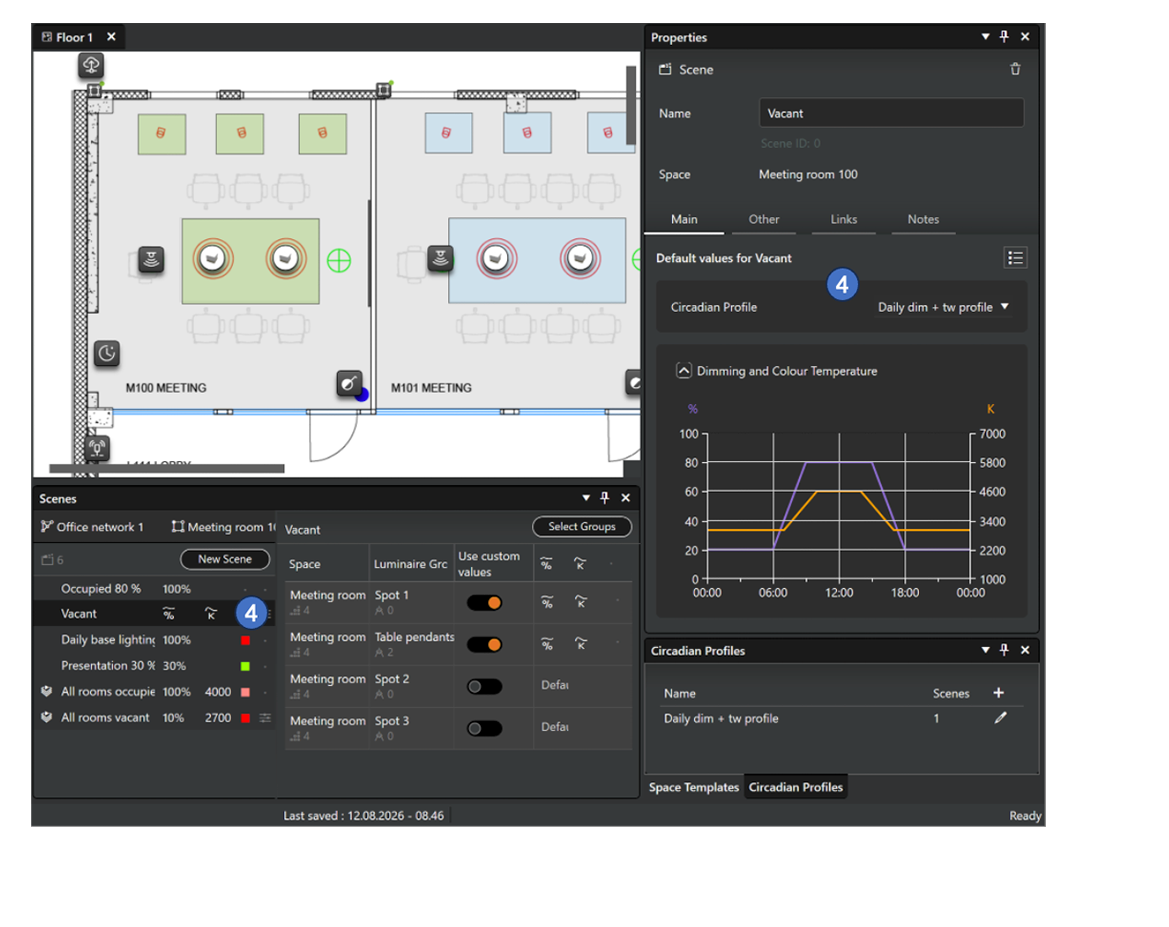Click the Office network 1 breadcrumb
Image resolution: width=1169 pixels, height=927 pixels.
coord(92,527)
